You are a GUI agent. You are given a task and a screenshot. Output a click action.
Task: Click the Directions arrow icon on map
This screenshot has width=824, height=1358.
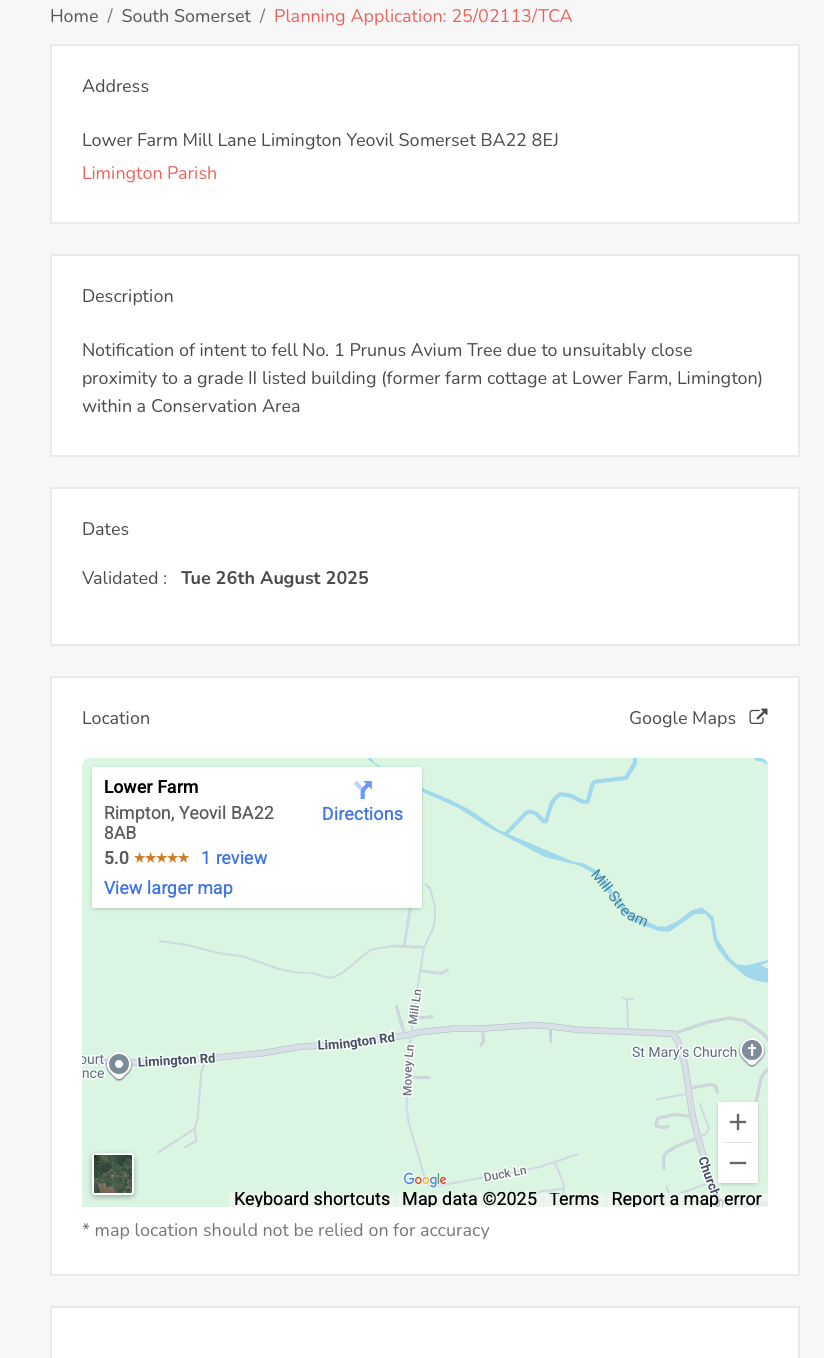click(363, 790)
